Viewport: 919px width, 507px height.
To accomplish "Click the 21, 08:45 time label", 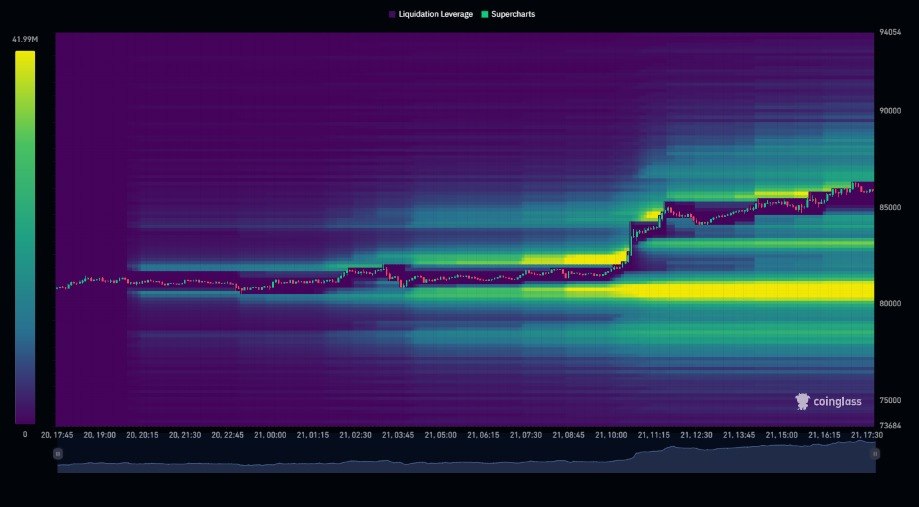I will [569, 435].
